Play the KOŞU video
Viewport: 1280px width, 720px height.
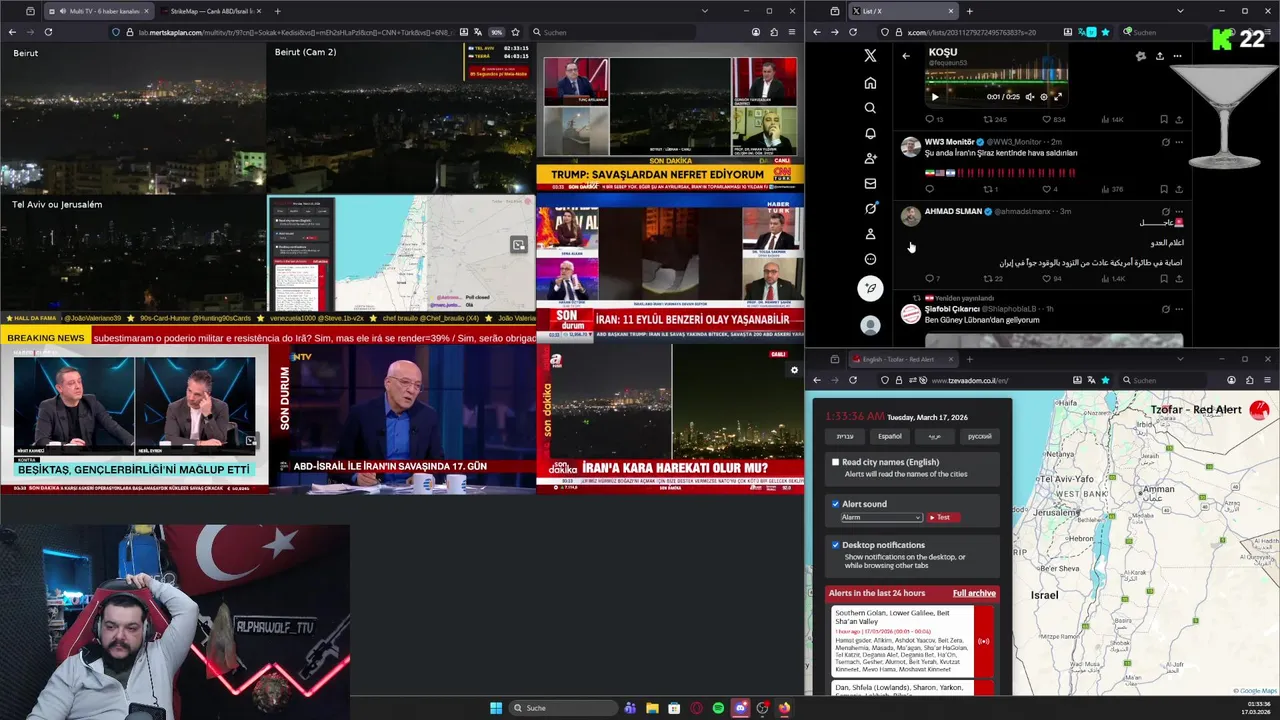coord(935,97)
